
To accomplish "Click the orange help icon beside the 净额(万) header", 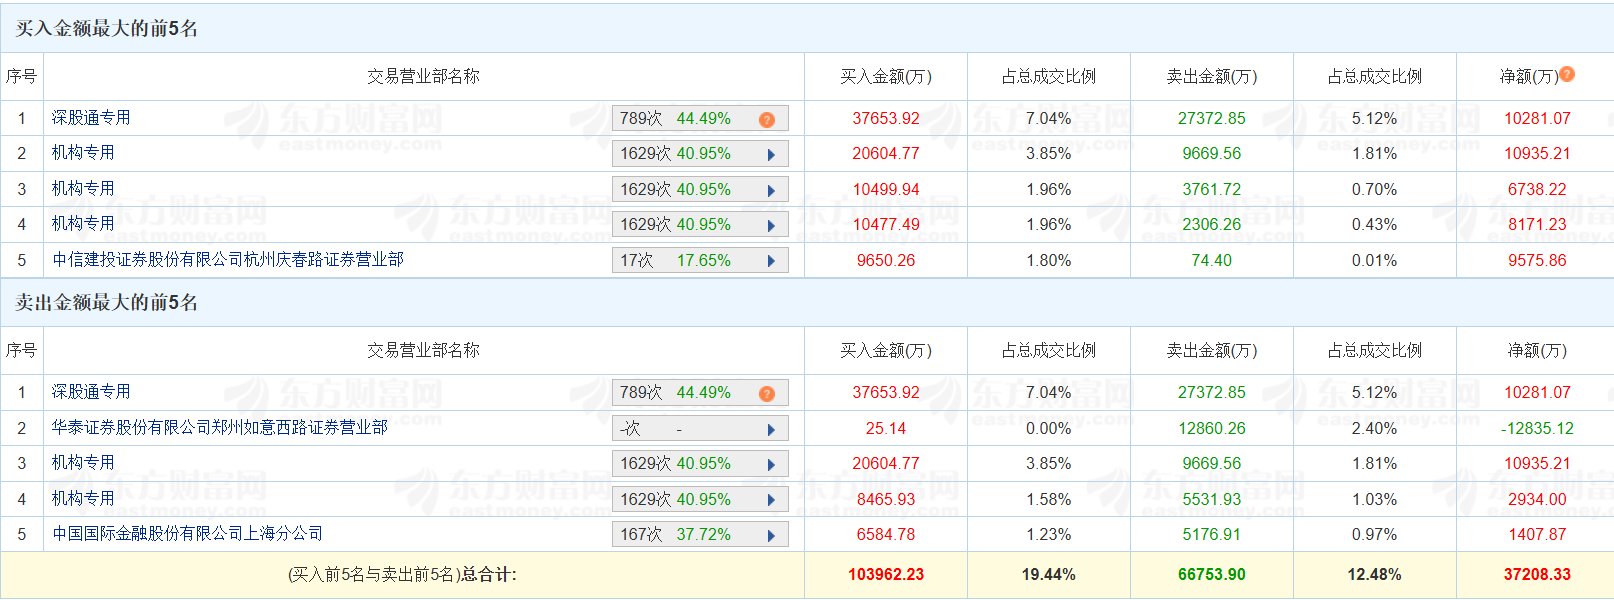I will click(1567, 74).
